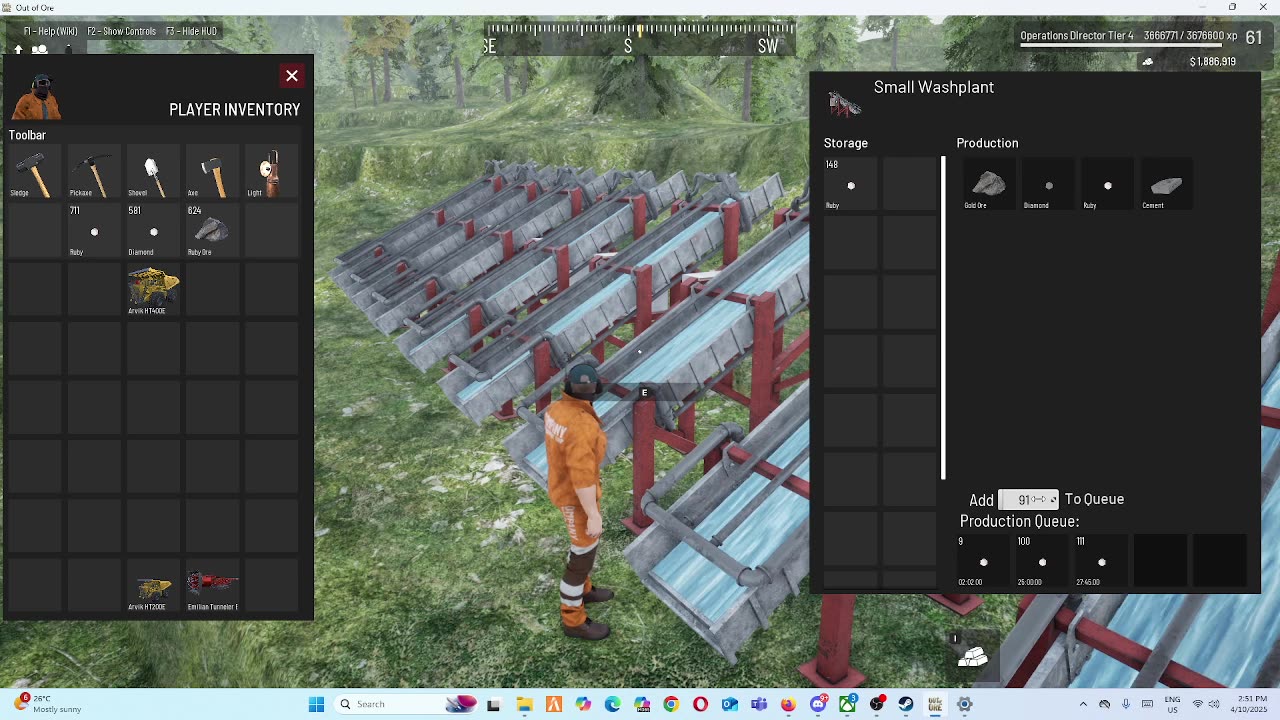Select the queued item with 02:02:00 timer
Screen dimensions: 1280x720
[x=983, y=561]
